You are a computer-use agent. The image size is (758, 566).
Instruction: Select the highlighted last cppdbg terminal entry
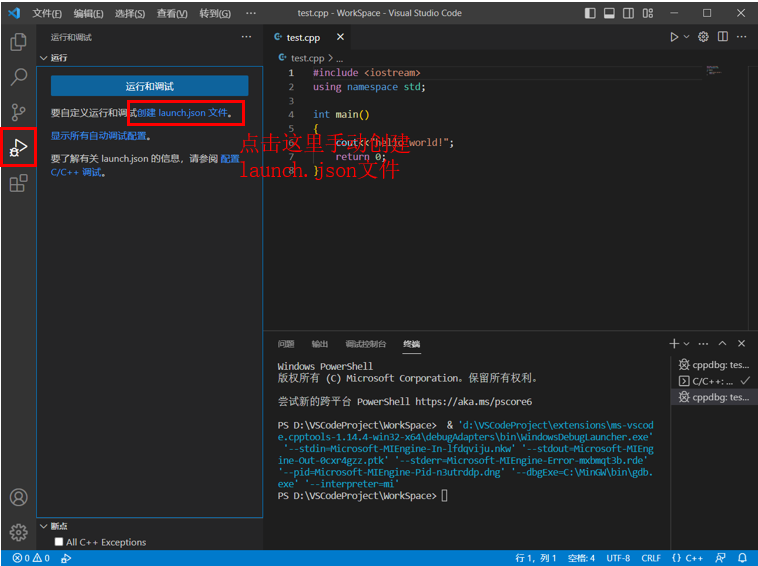tap(714, 397)
